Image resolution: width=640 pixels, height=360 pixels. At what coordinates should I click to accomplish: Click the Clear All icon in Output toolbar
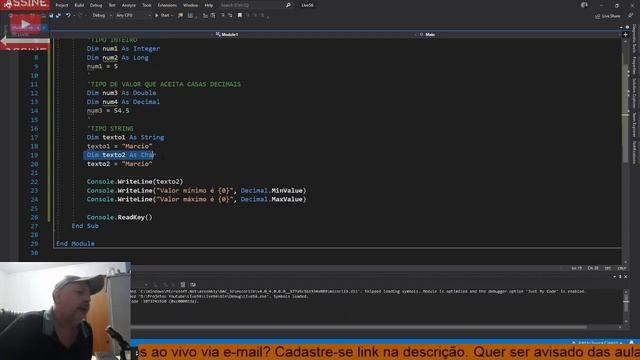(183, 284)
